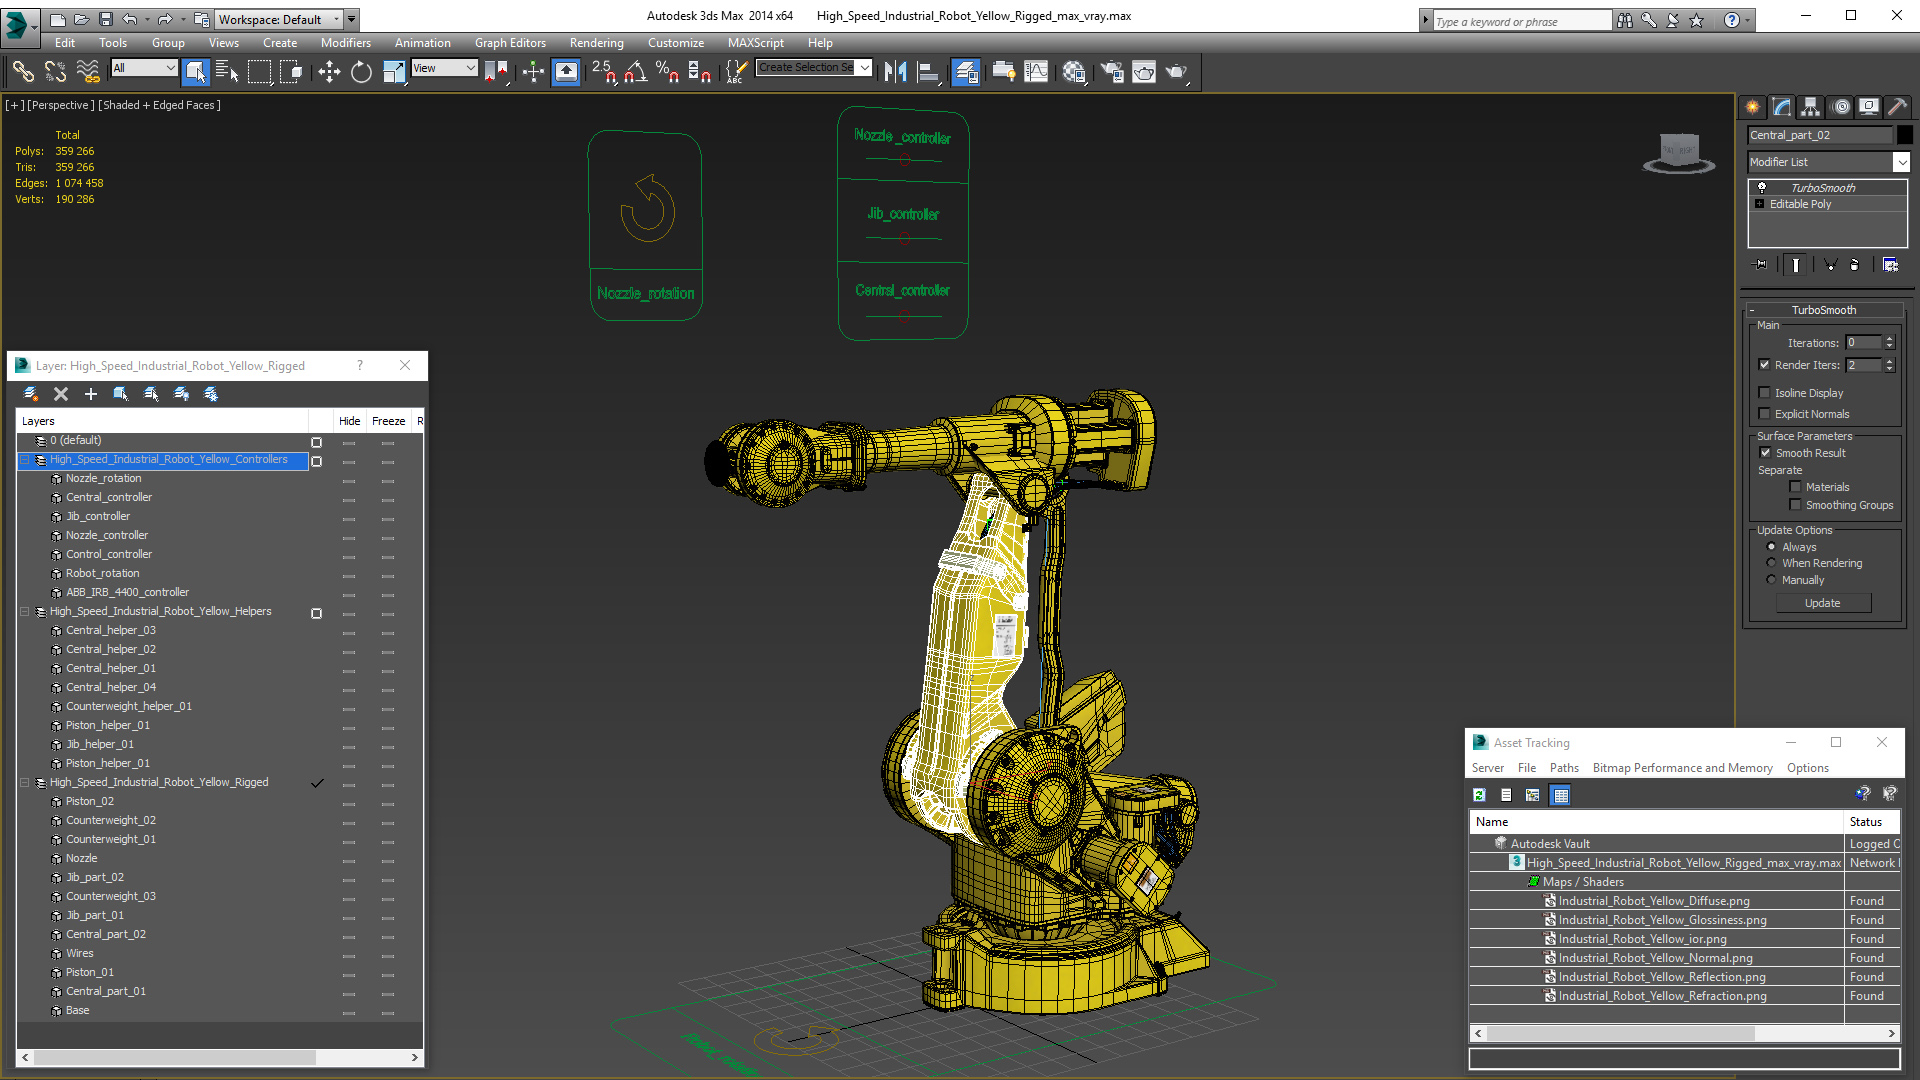Open the Rendered Frame Window icon
1920x1080 pixels.
[1144, 71]
